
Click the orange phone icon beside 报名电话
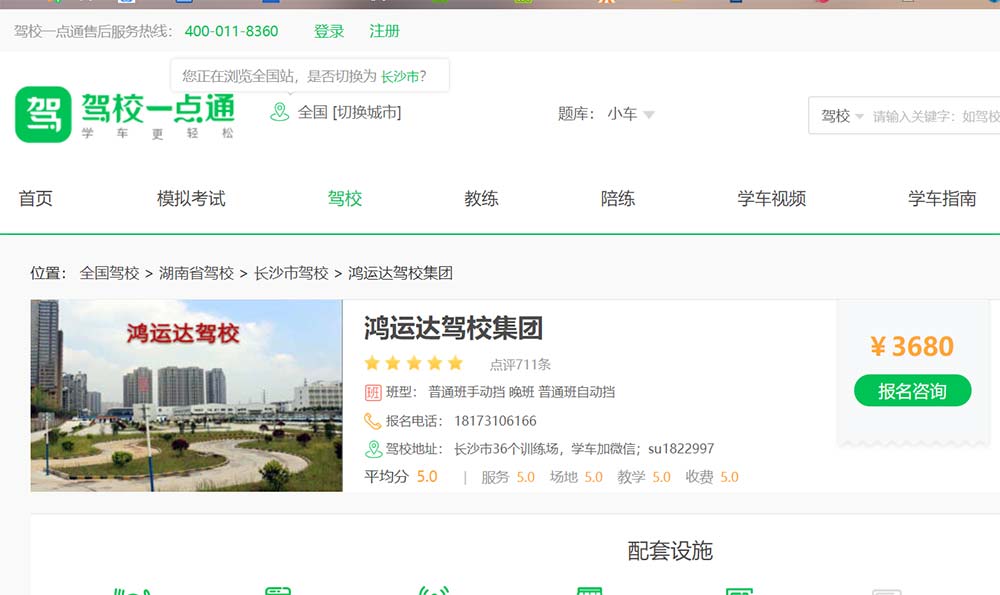point(373,421)
